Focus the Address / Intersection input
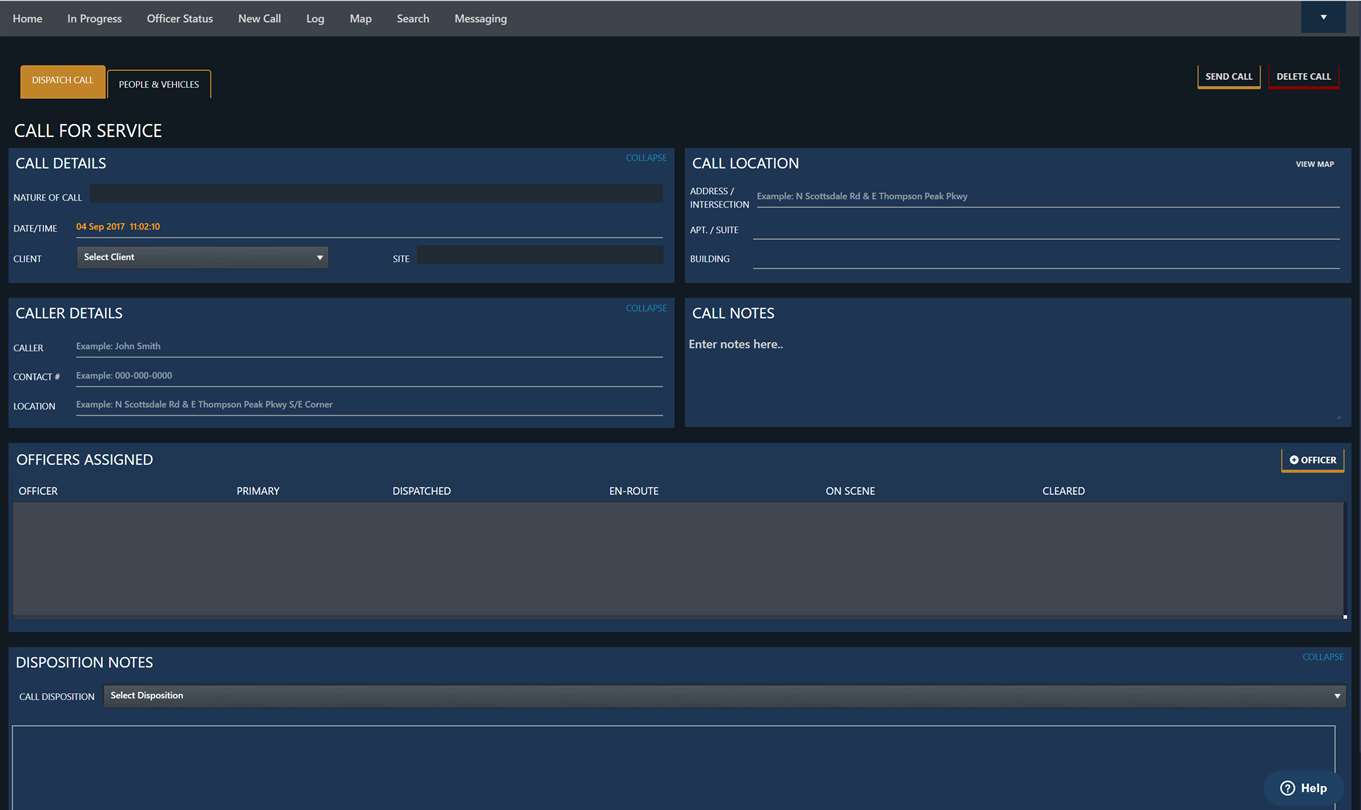This screenshot has width=1361, height=810. click(x=1046, y=197)
